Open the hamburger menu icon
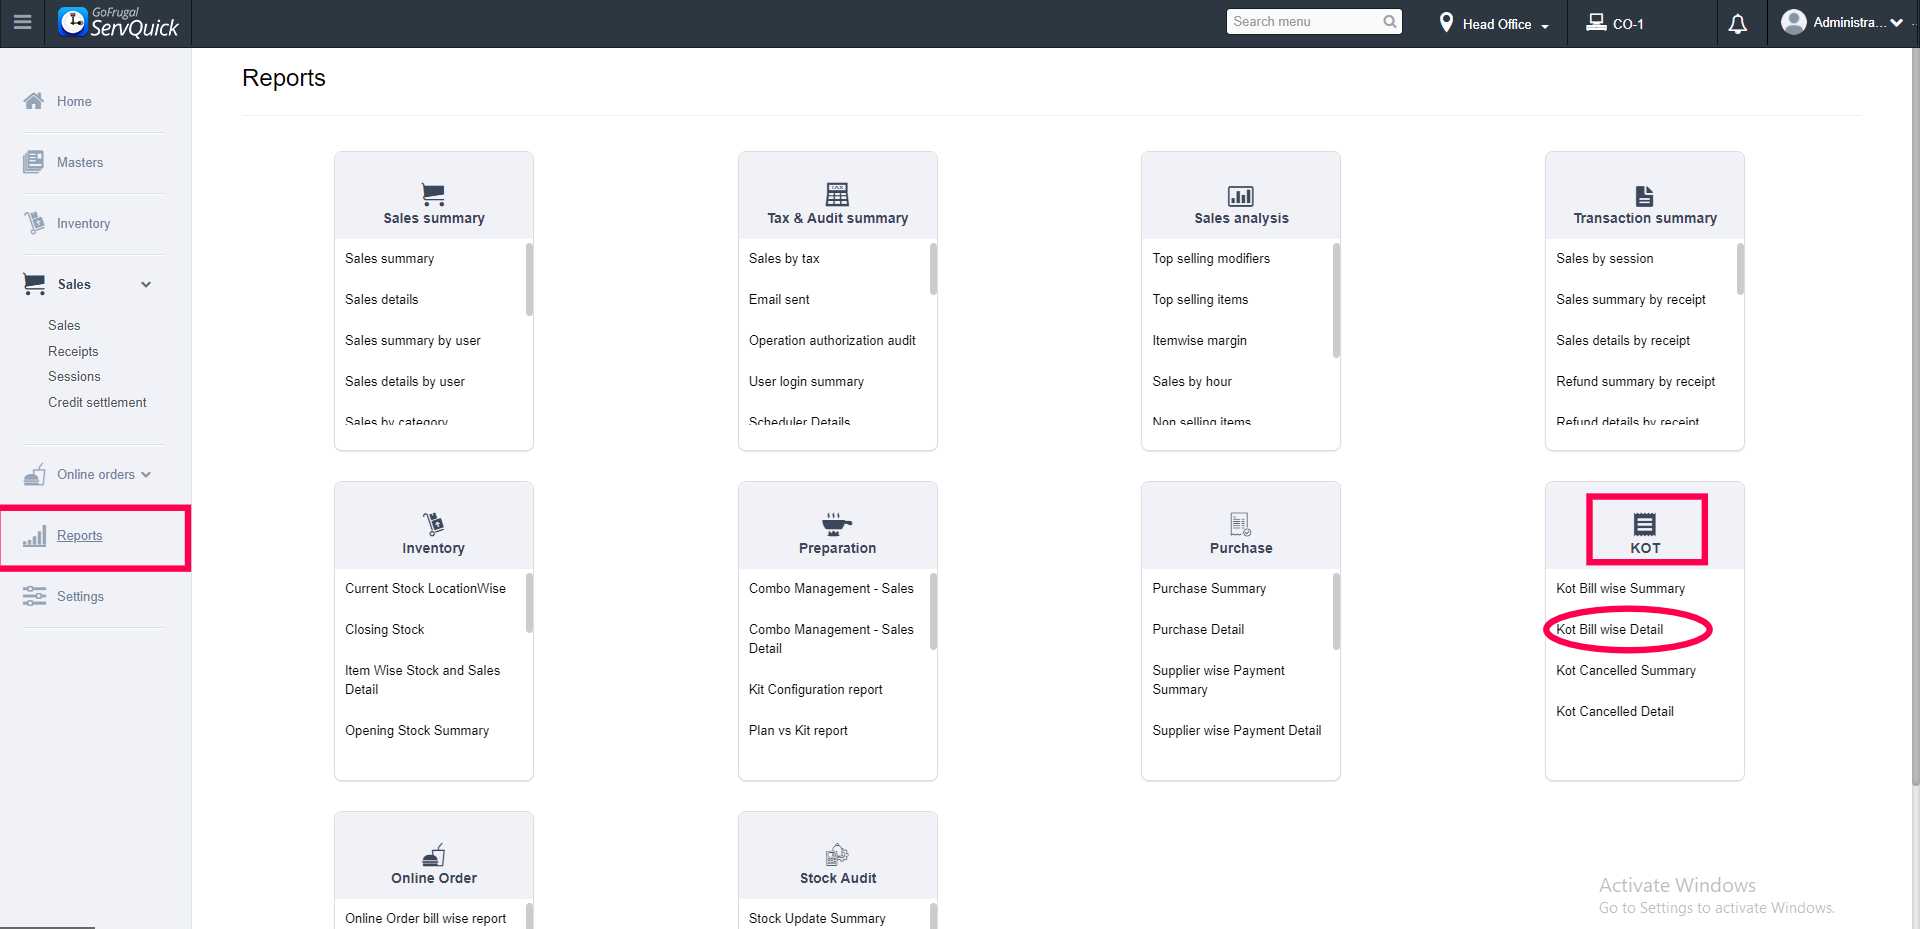Viewport: 1920px width, 929px height. [22, 22]
